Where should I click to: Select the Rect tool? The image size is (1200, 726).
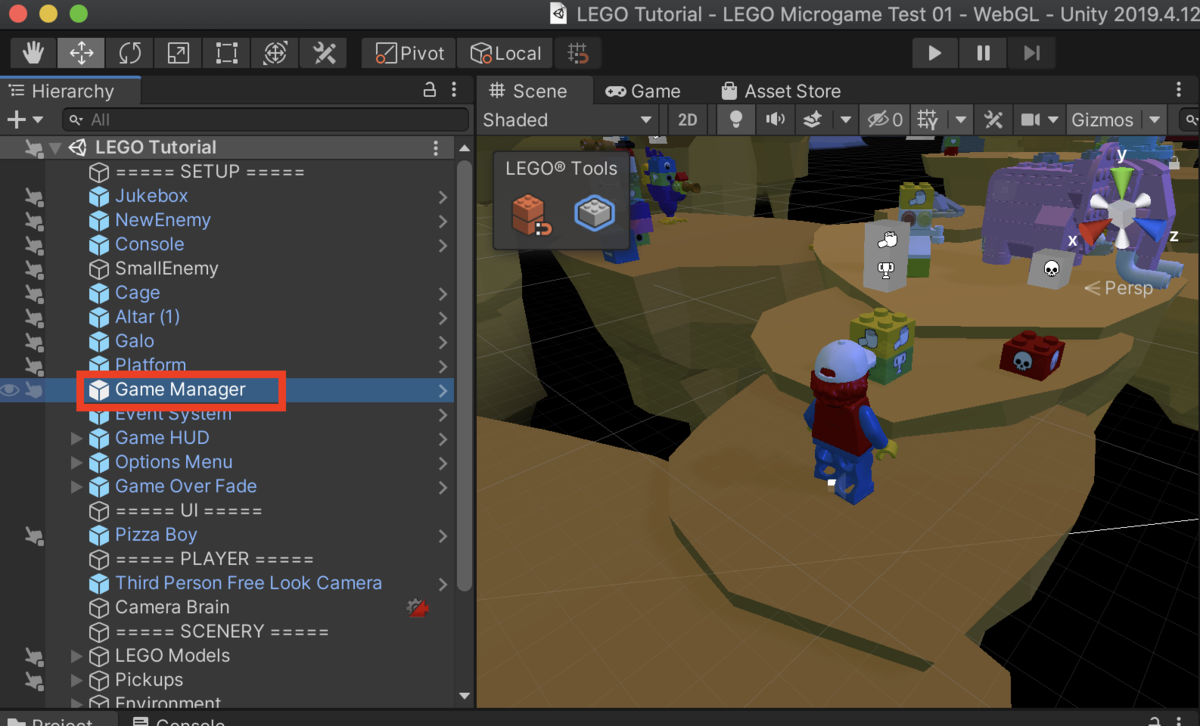(227, 53)
